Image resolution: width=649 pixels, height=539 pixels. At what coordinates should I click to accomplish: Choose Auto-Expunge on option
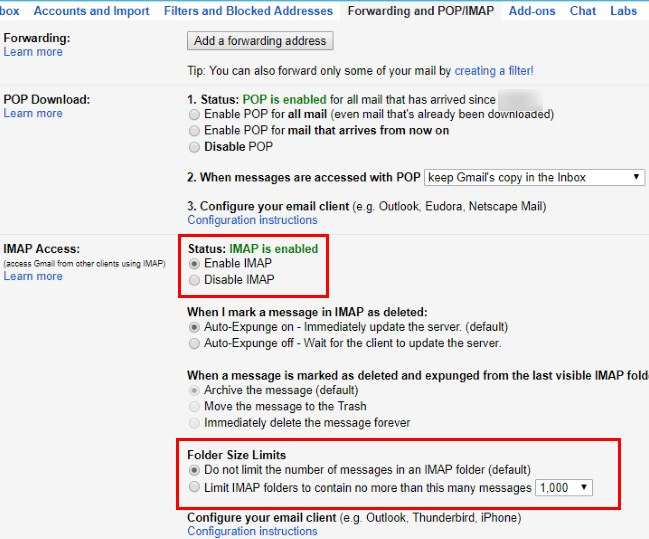click(x=194, y=327)
